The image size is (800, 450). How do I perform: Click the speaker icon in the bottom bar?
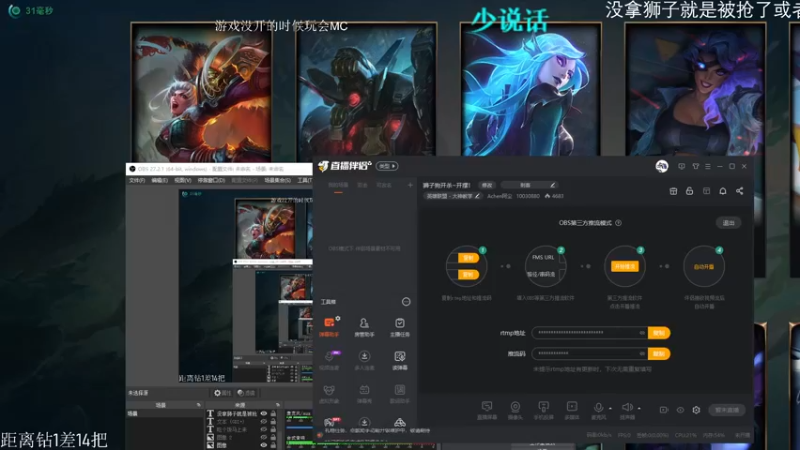tap(627, 407)
